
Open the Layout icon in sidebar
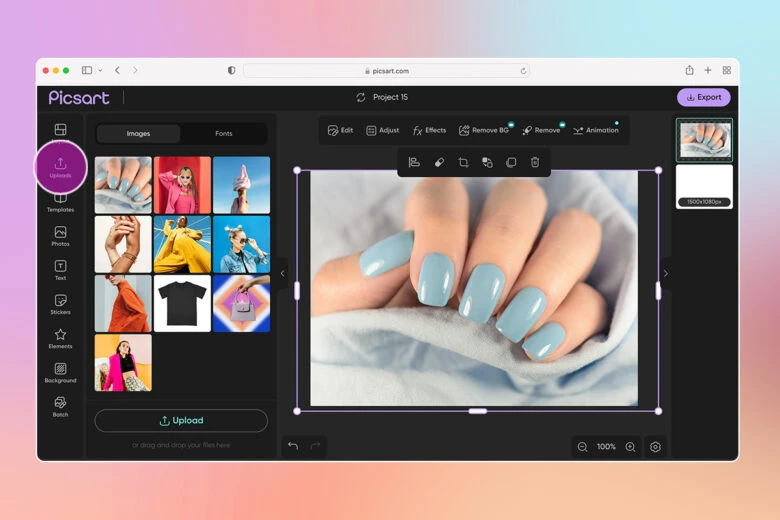[60, 130]
